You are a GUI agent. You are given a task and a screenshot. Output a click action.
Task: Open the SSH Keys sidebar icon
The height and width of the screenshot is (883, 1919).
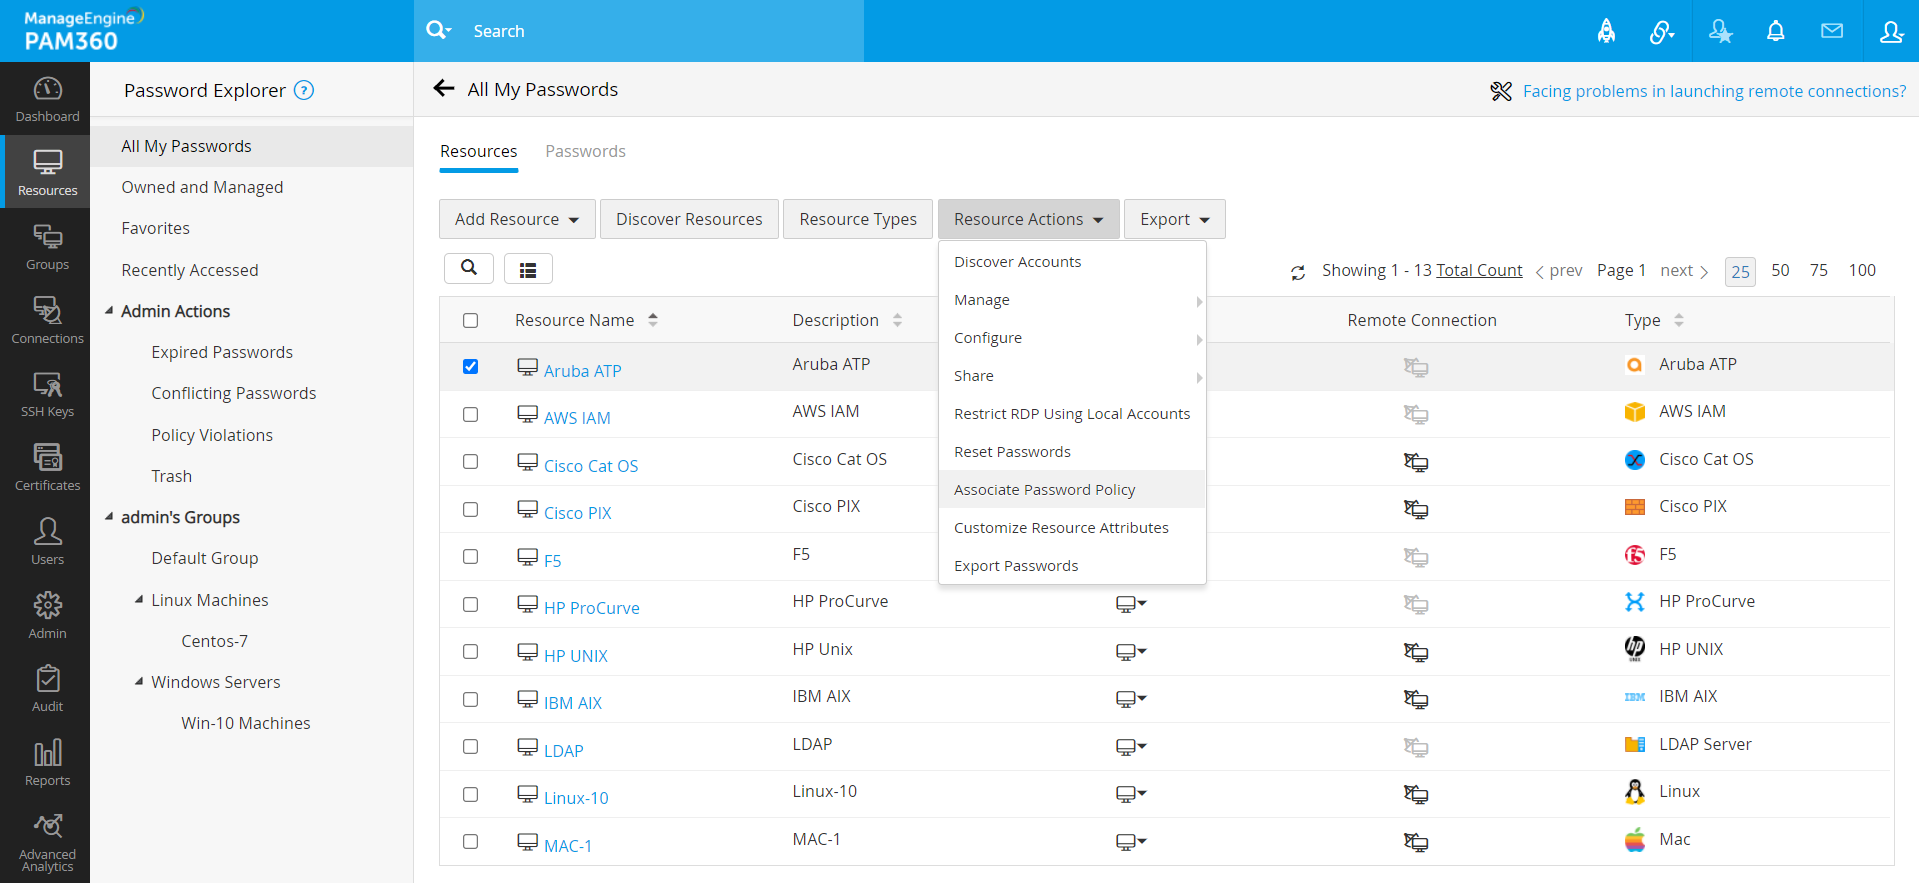click(x=47, y=394)
